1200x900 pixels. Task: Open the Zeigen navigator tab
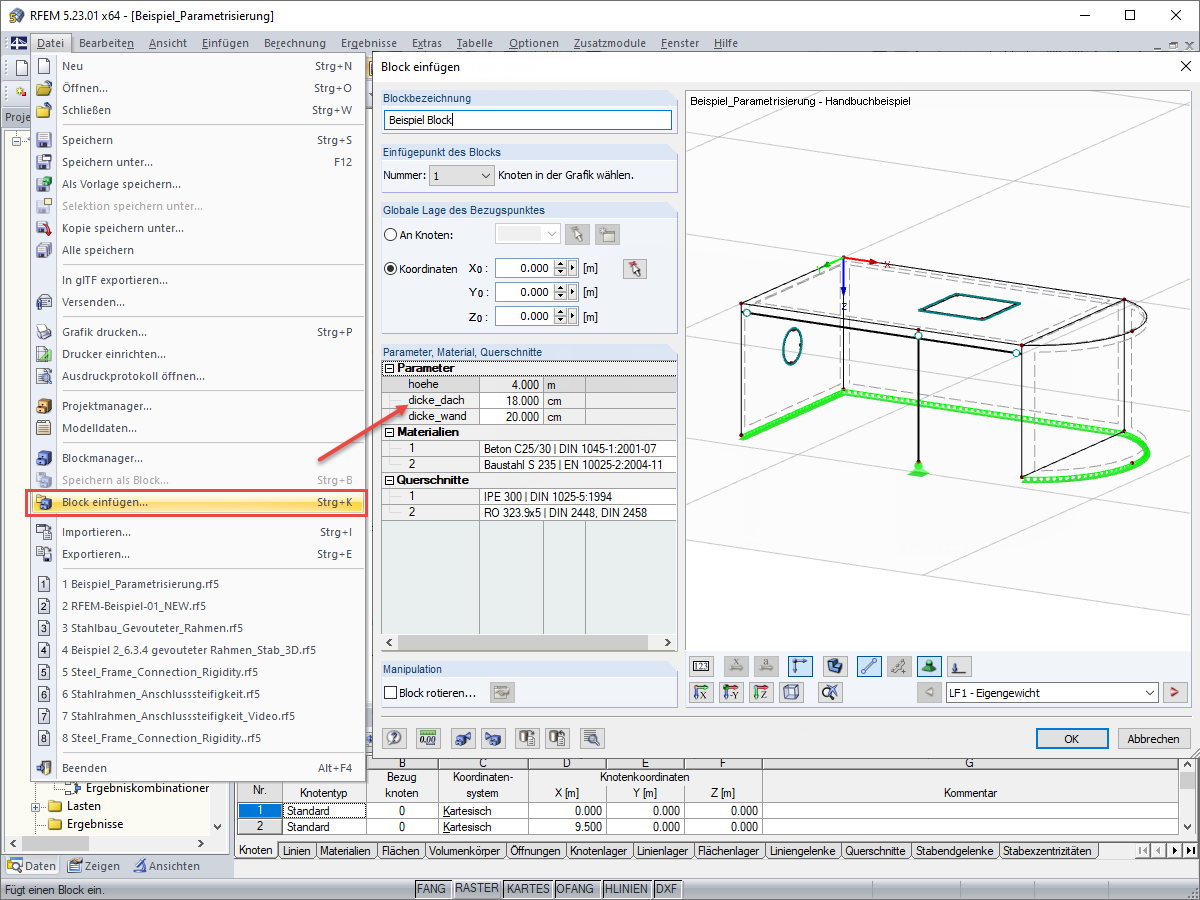93,866
